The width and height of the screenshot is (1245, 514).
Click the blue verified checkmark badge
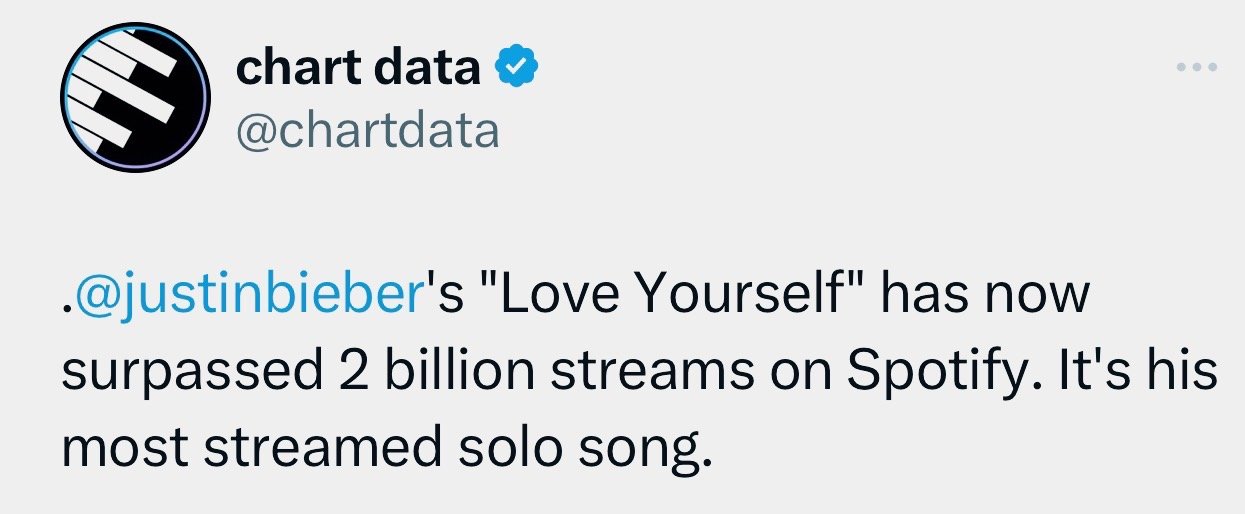tap(519, 68)
